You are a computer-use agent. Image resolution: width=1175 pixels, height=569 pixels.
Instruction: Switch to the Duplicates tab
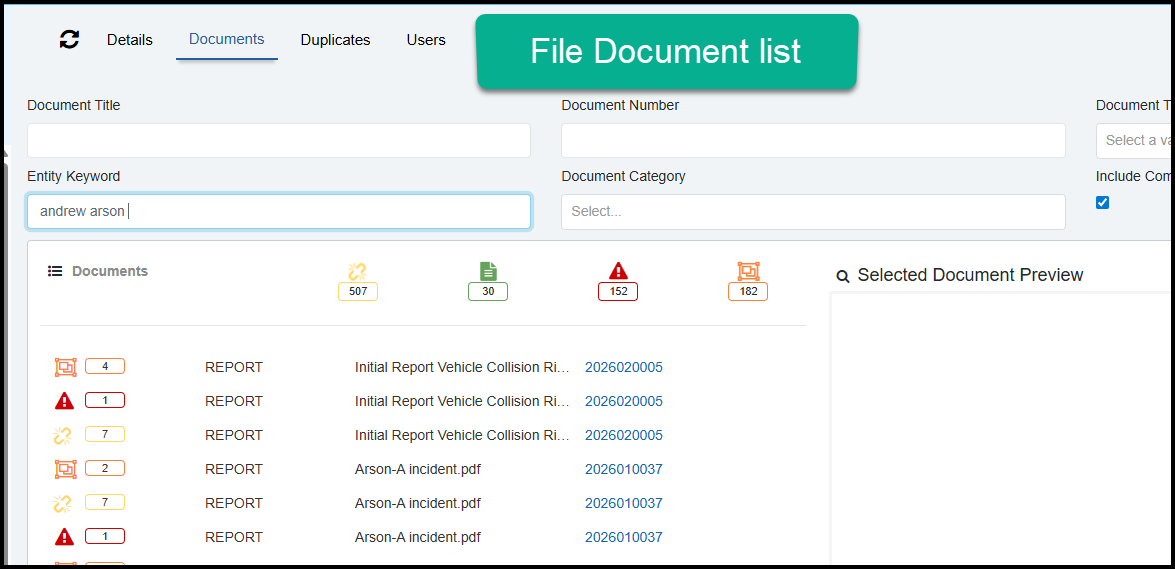click(335, 40)
